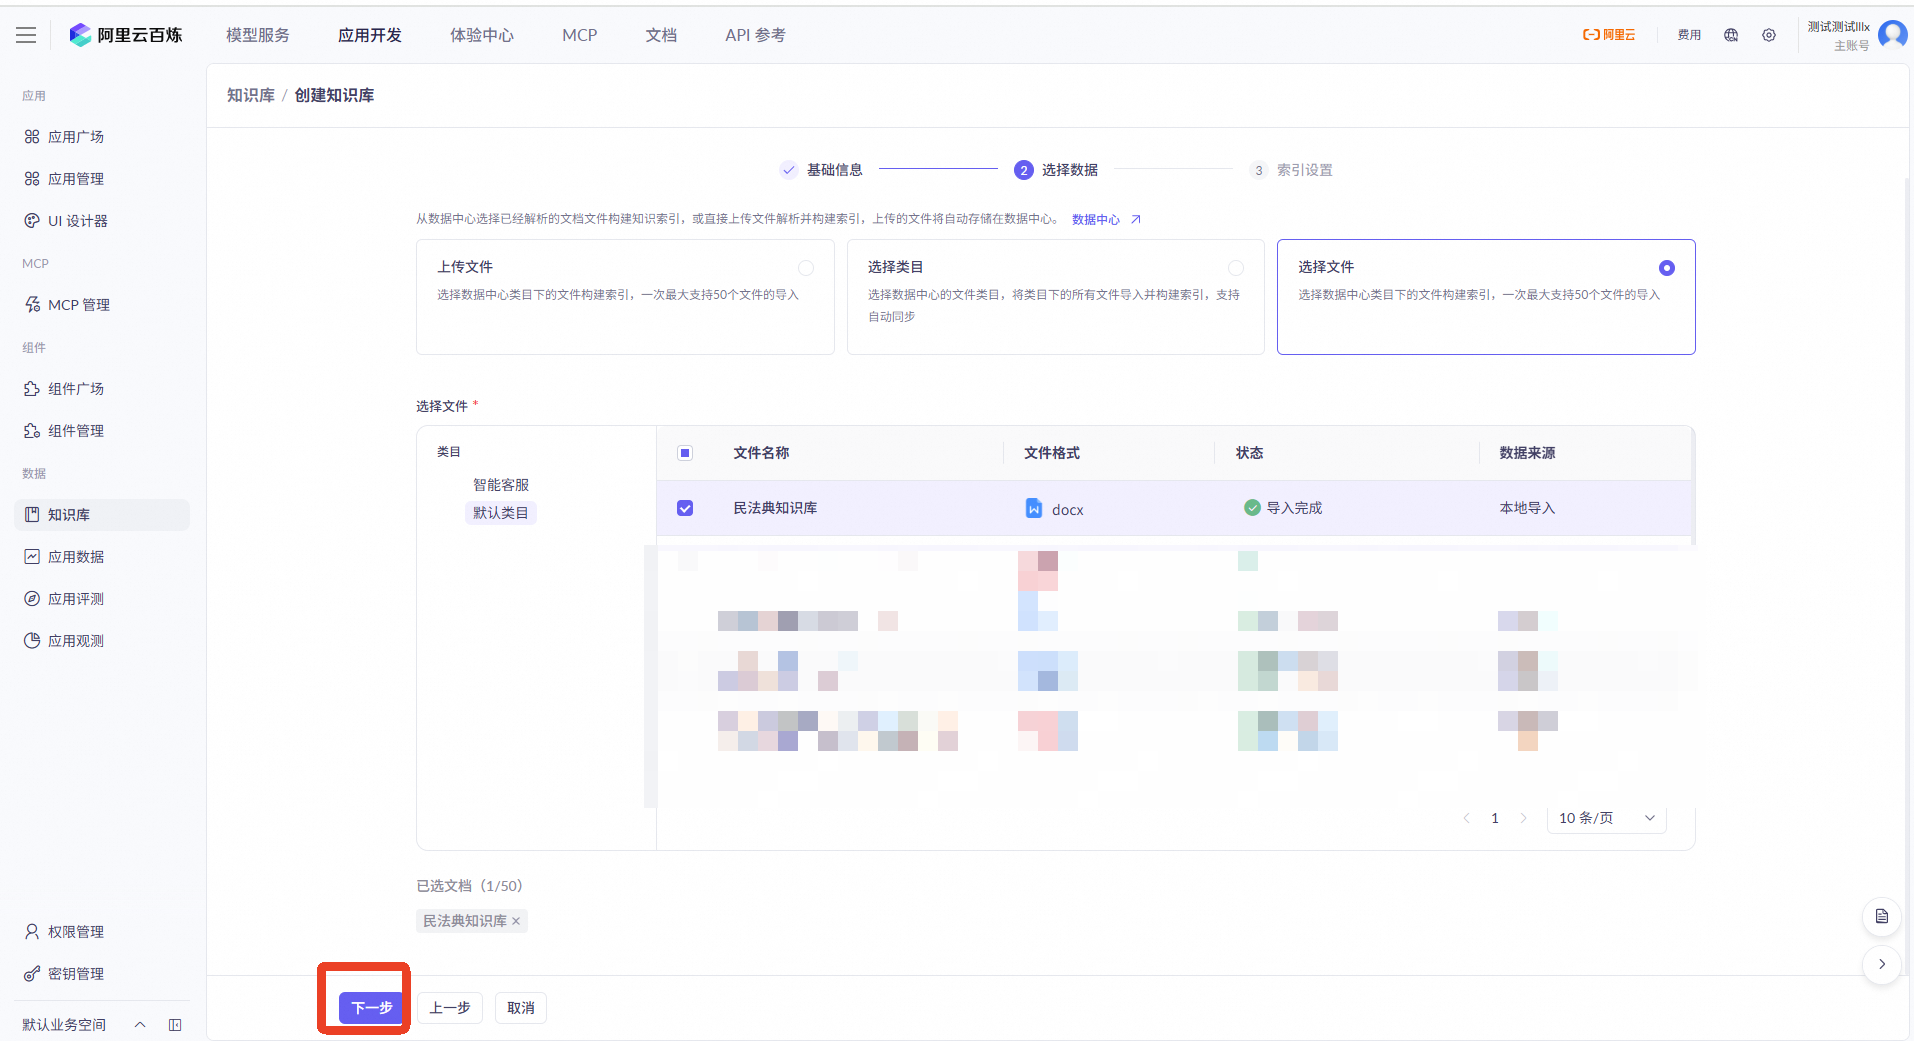Click the 下一步 button
The height and width of the screenshot is (1041, 1914).
pyautogui.click(x=371, y=1008)
